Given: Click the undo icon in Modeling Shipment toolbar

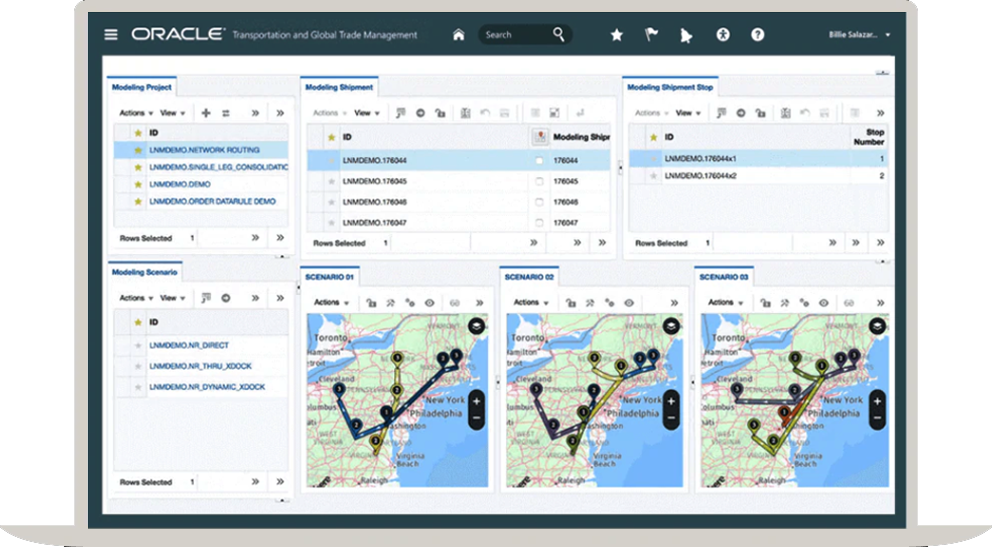Looking at the screenshot, I should (x=485, y=113).
